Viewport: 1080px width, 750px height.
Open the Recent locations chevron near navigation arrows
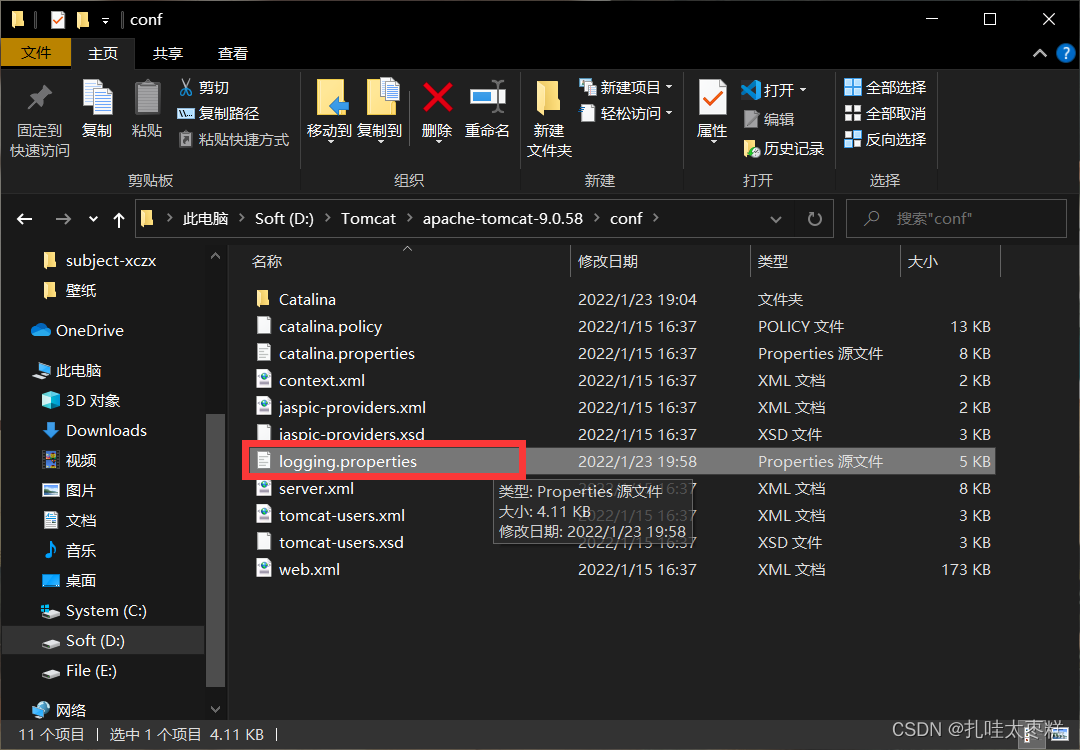click(93, 219)
